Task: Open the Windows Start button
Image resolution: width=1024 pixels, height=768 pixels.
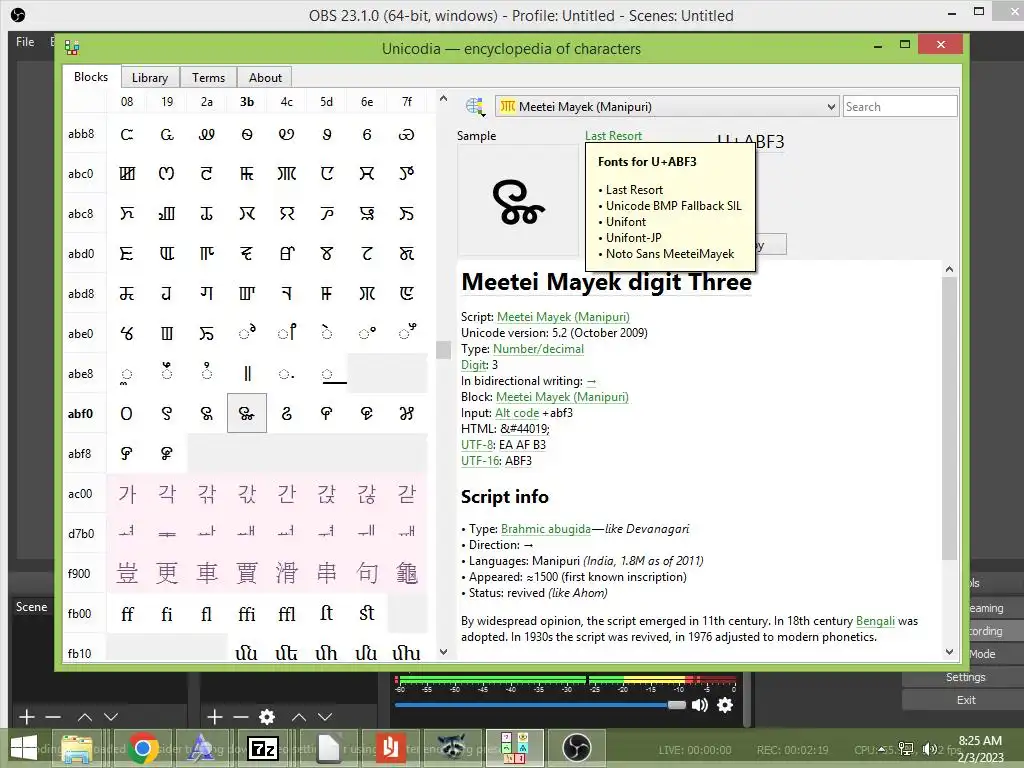Action: coord(24,748)
